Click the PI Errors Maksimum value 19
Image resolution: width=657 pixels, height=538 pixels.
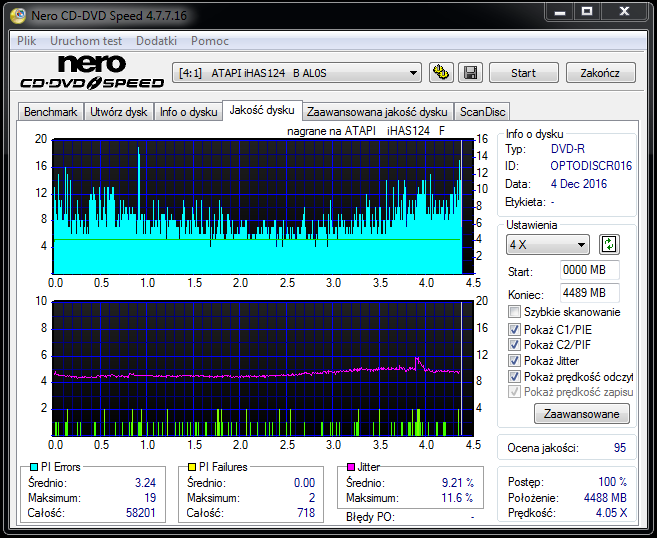pos(150,498)
